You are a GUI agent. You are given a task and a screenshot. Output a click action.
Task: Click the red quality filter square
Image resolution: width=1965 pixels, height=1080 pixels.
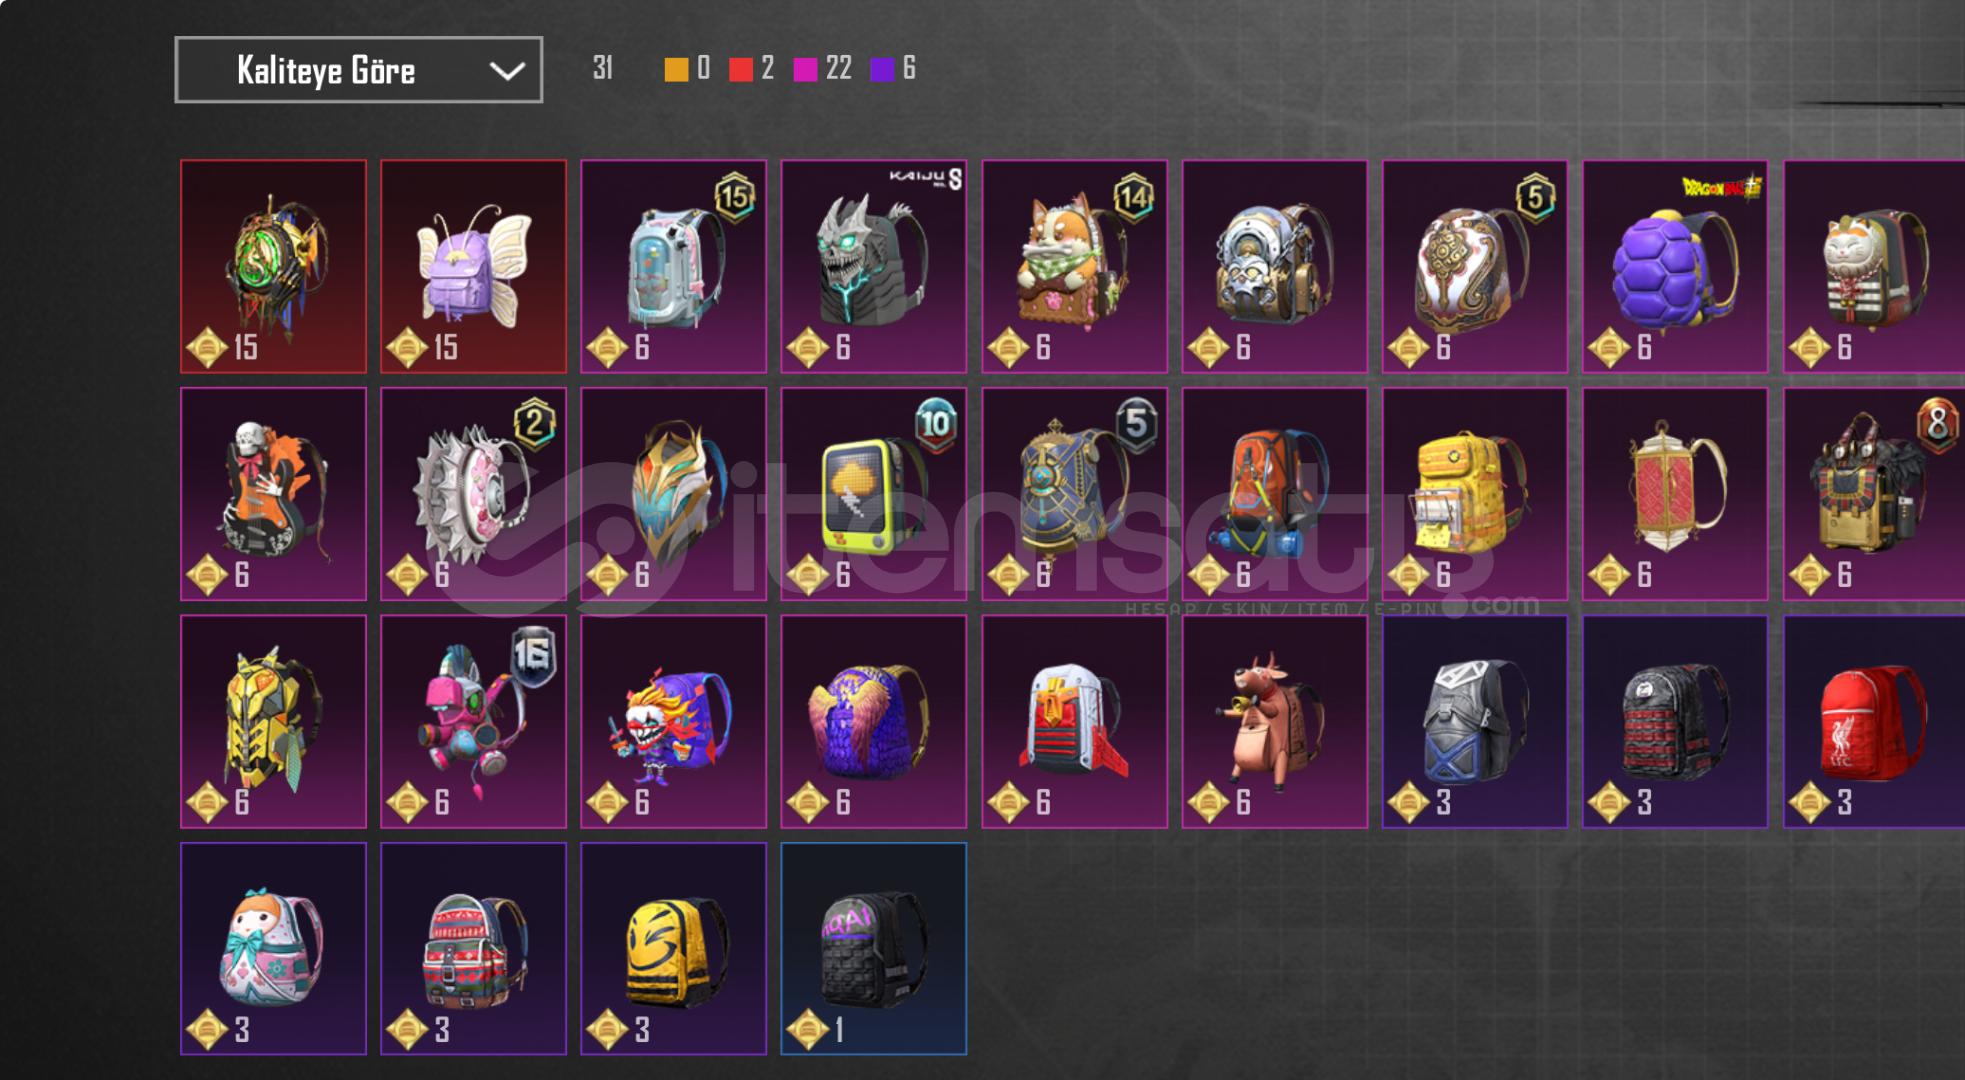point(741,69)
